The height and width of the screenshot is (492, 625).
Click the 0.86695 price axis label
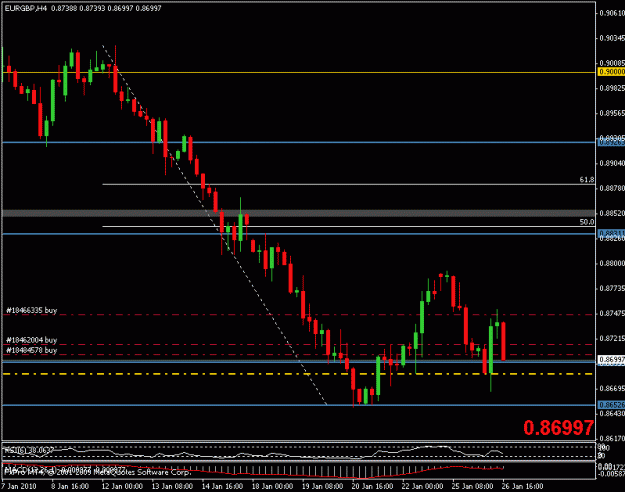[x=612, y=388]
